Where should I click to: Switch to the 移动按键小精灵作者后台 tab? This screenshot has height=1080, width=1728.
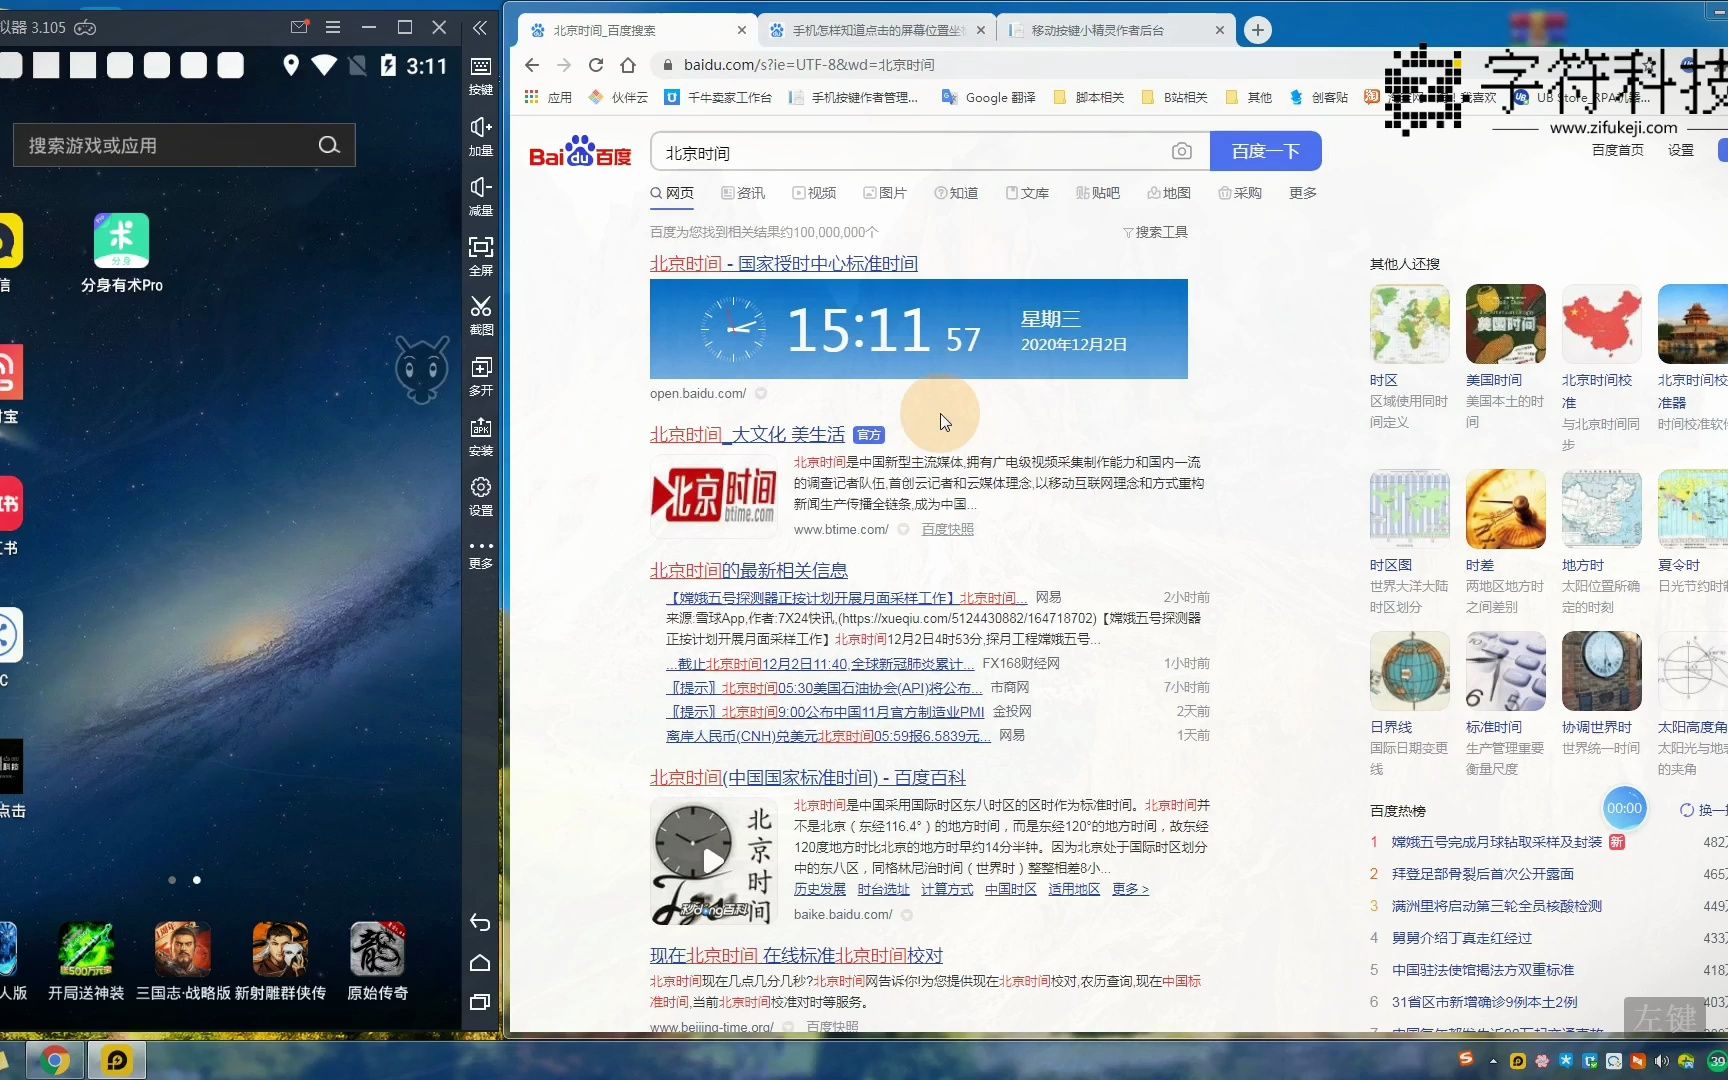[1116, 30]
